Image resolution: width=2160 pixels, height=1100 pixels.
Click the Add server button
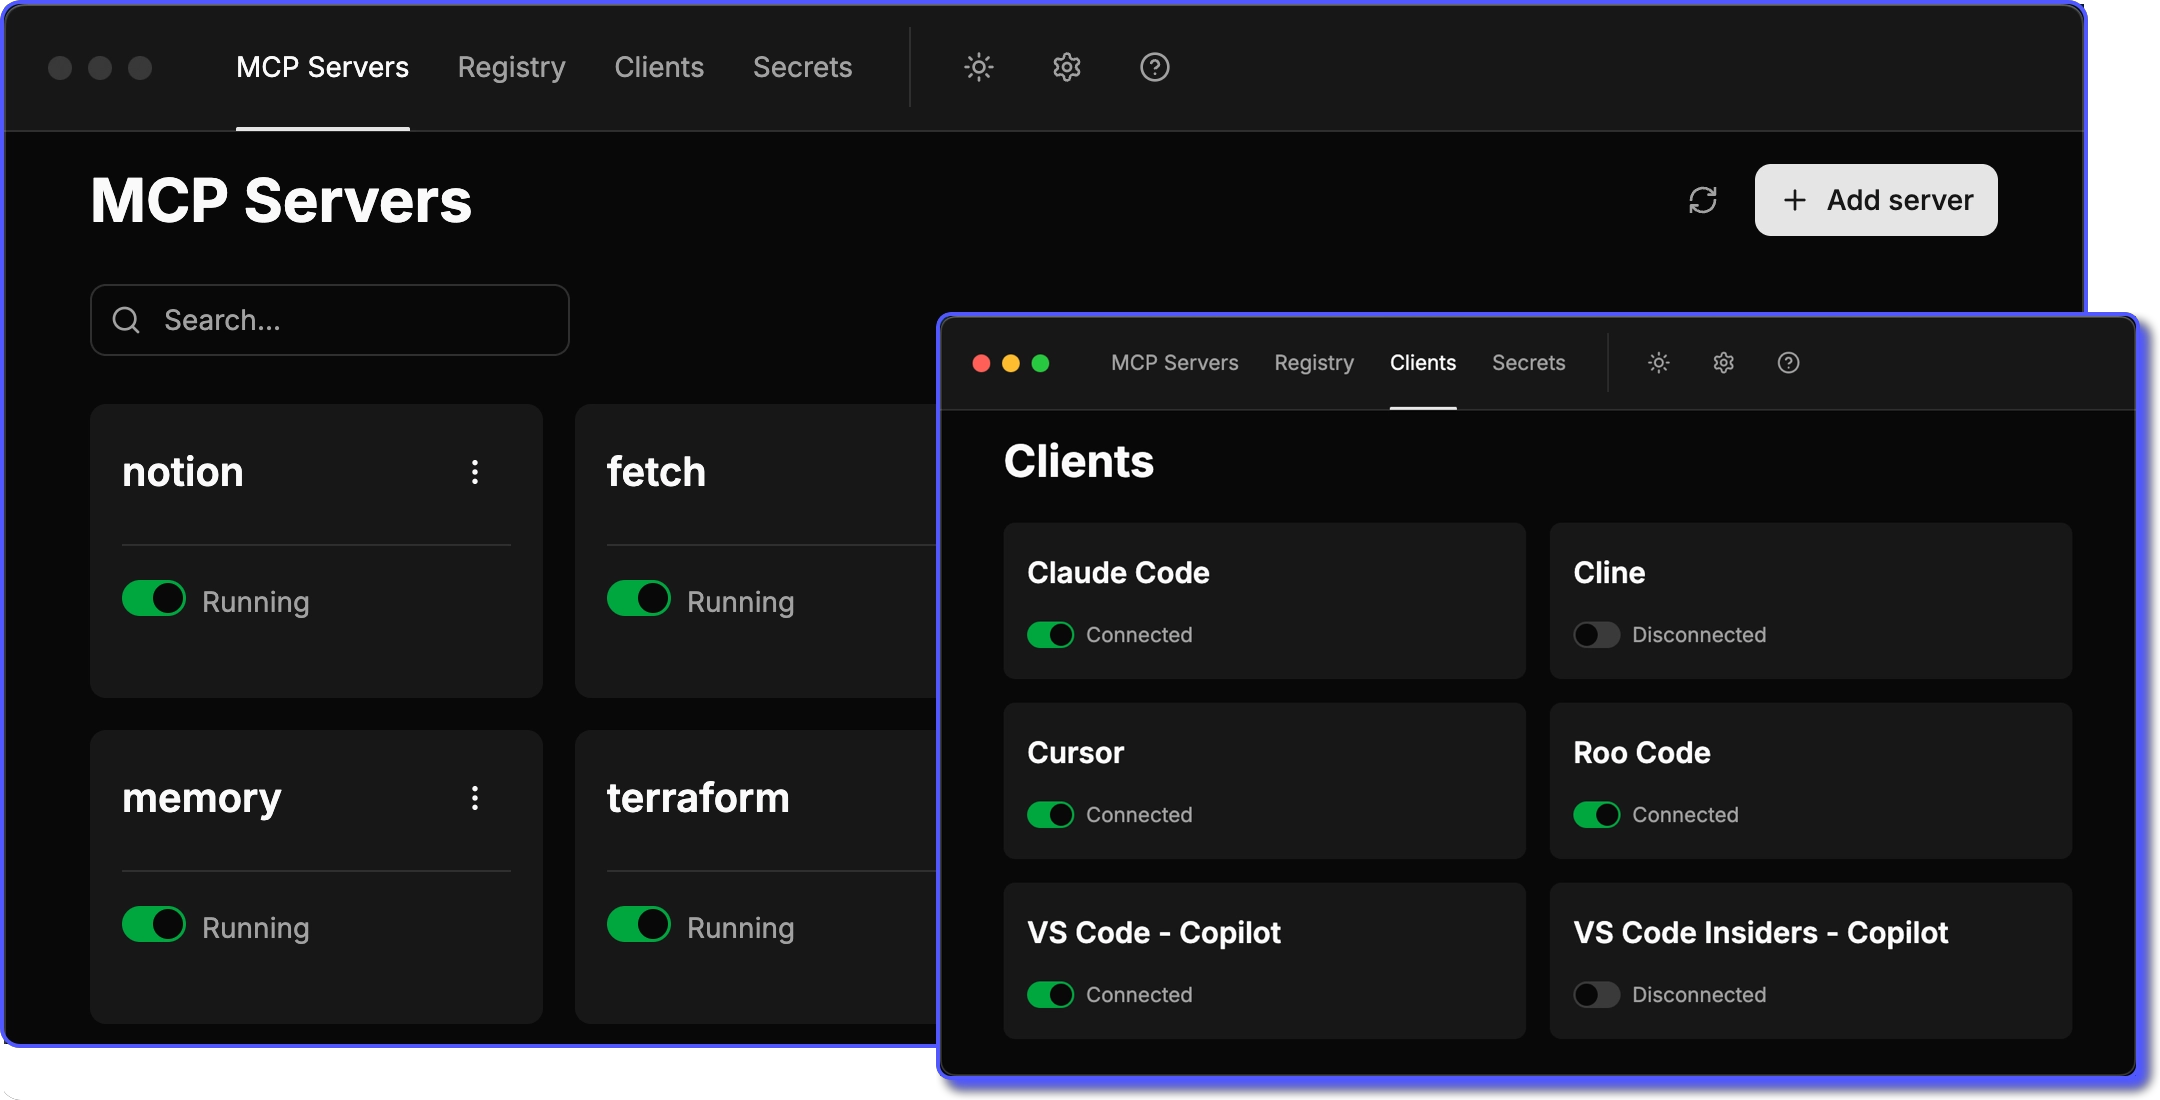[1875, 200]
